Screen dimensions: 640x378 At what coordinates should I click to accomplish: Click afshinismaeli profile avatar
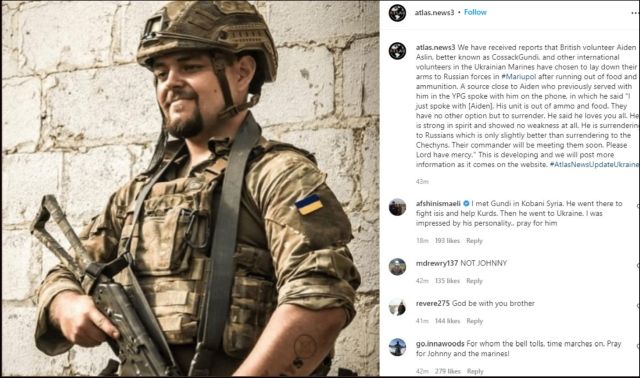(397, 207)
